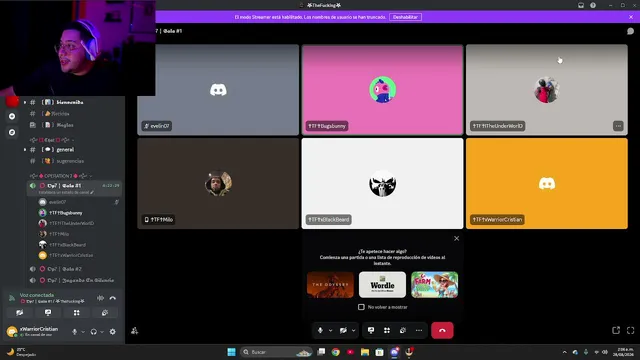Launch the Wordle activity thumbnail
Viewport: 640px width, 360px height.
point(382,284)
